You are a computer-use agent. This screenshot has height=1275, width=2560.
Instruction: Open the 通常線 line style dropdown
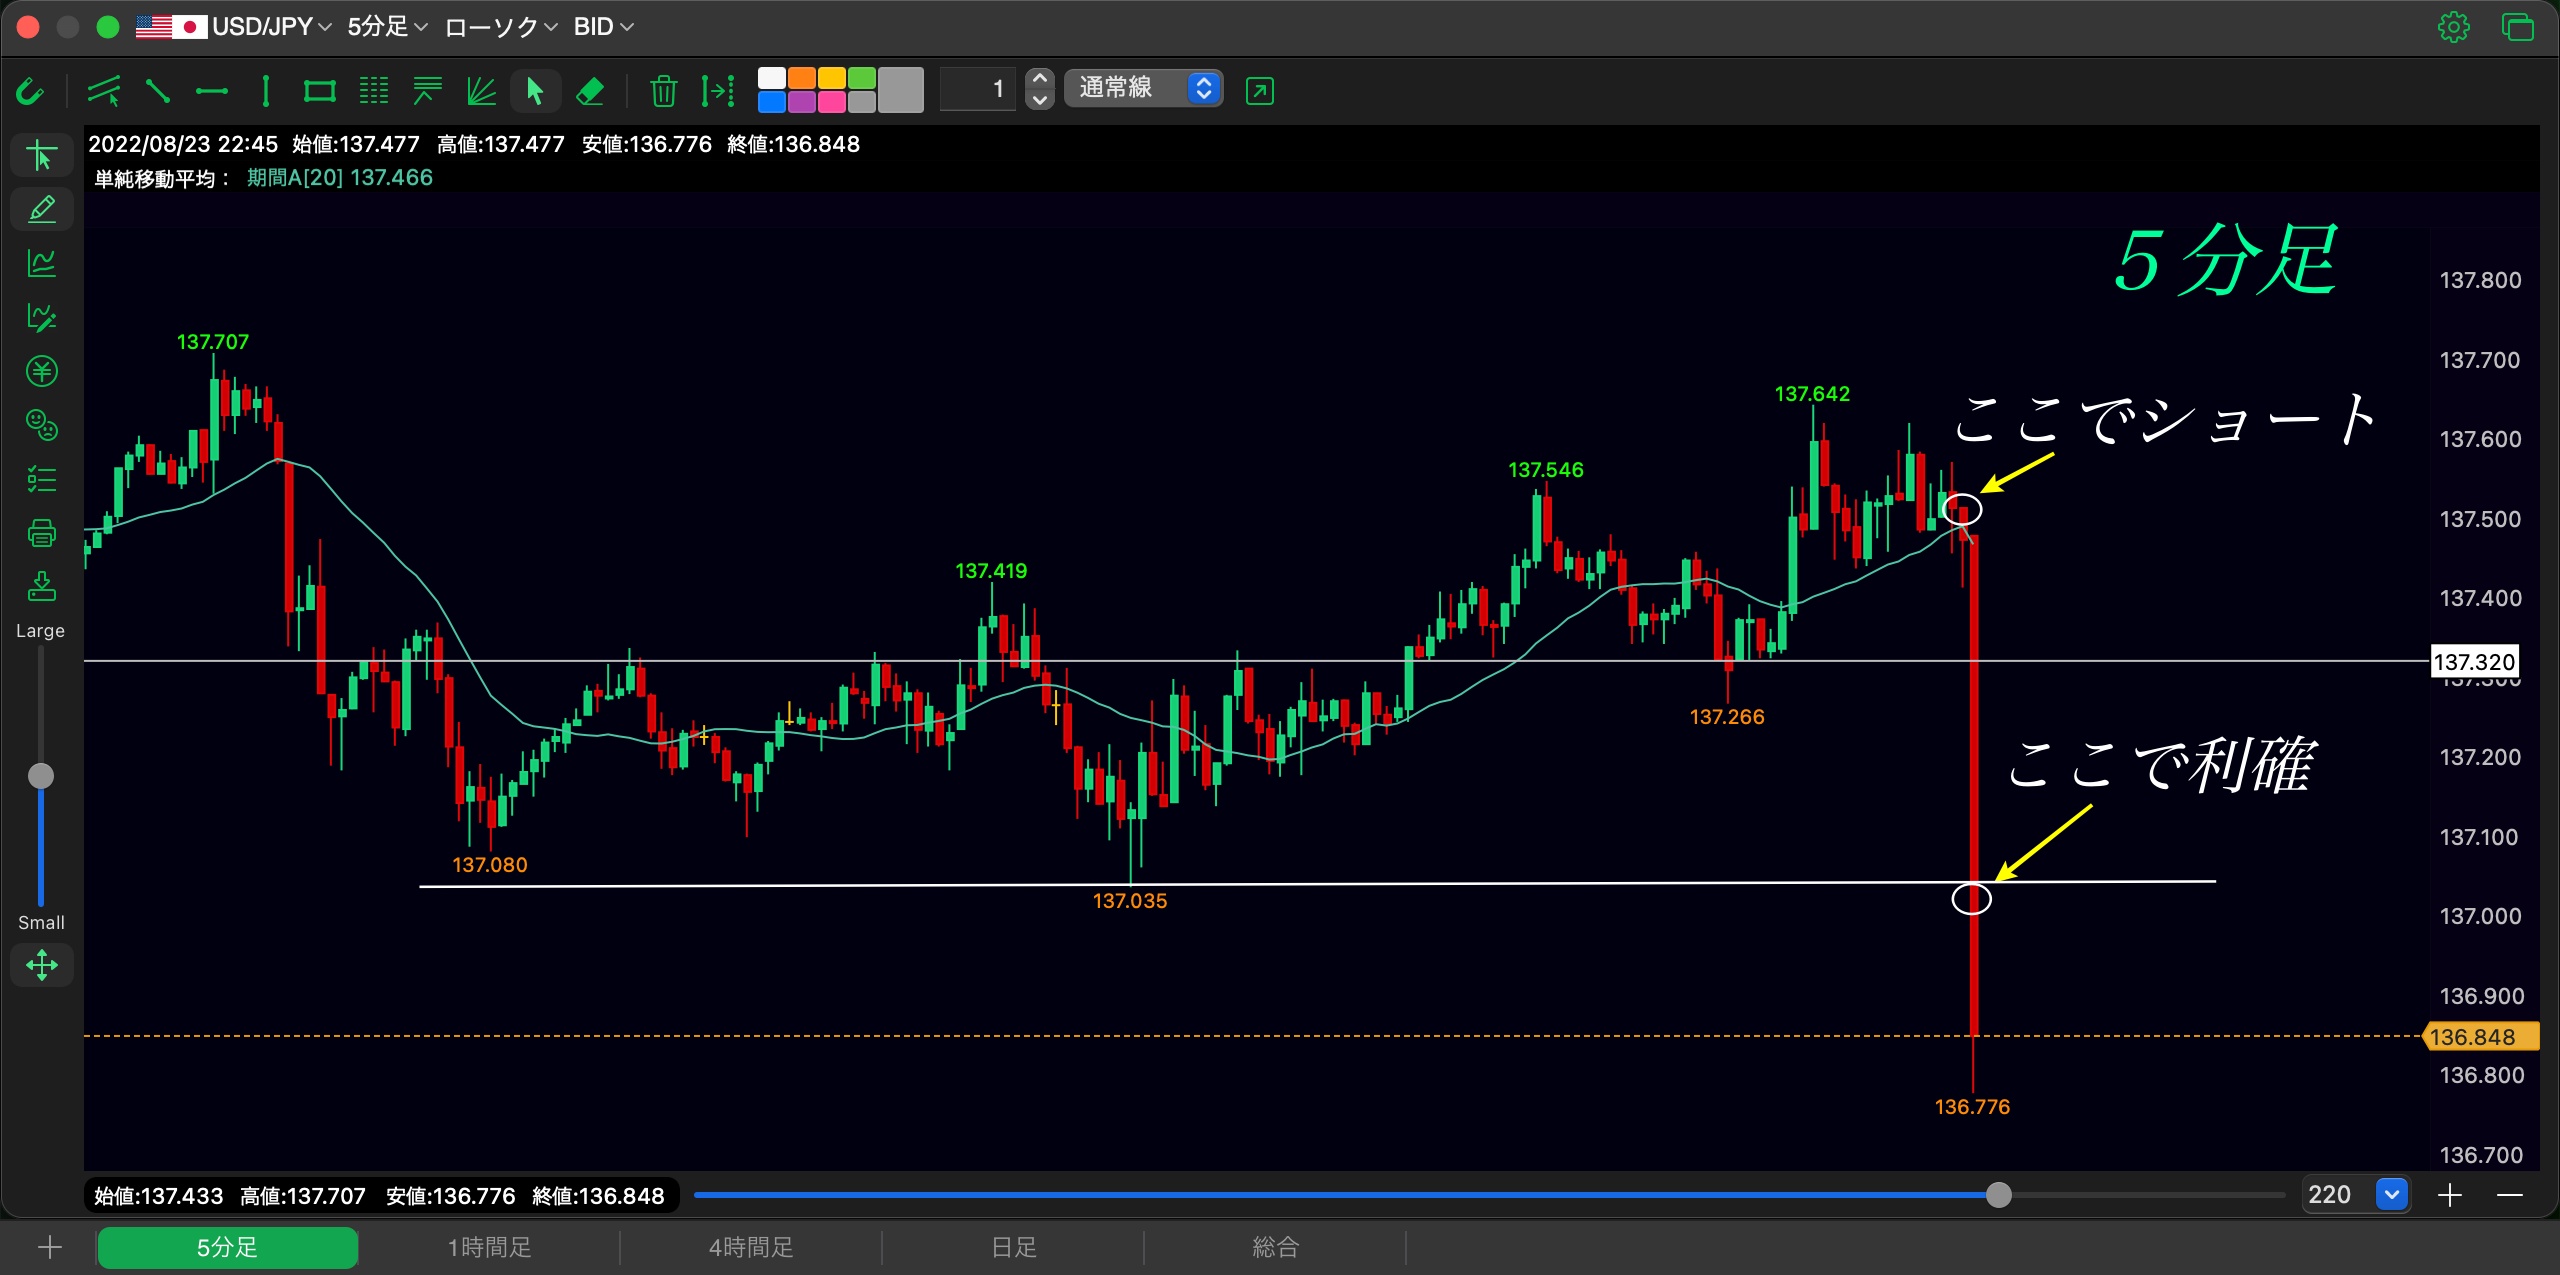pyautogui.click(x=1144, y=88)
